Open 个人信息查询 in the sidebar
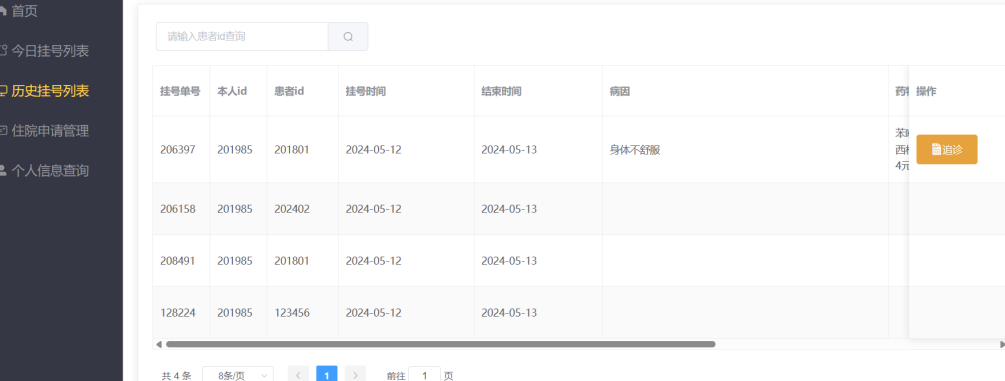Image resolution: width=1005 pixels, height=381 pixels. 49,171
